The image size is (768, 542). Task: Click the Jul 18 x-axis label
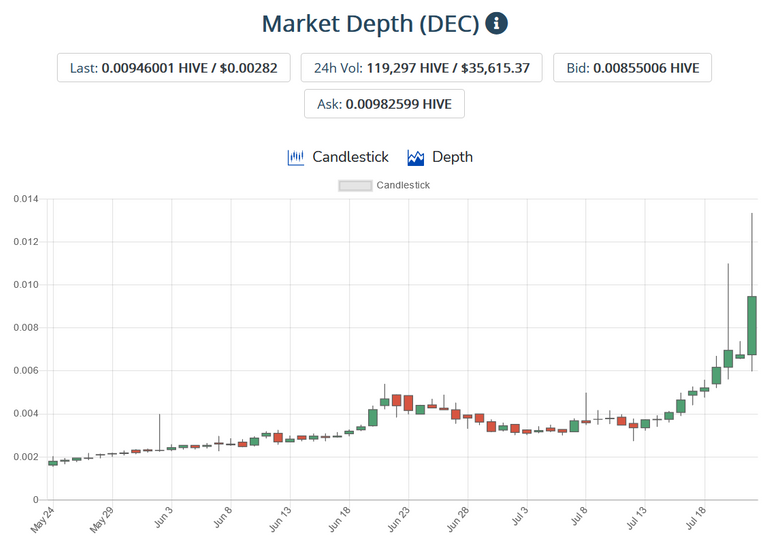point(696,518)
